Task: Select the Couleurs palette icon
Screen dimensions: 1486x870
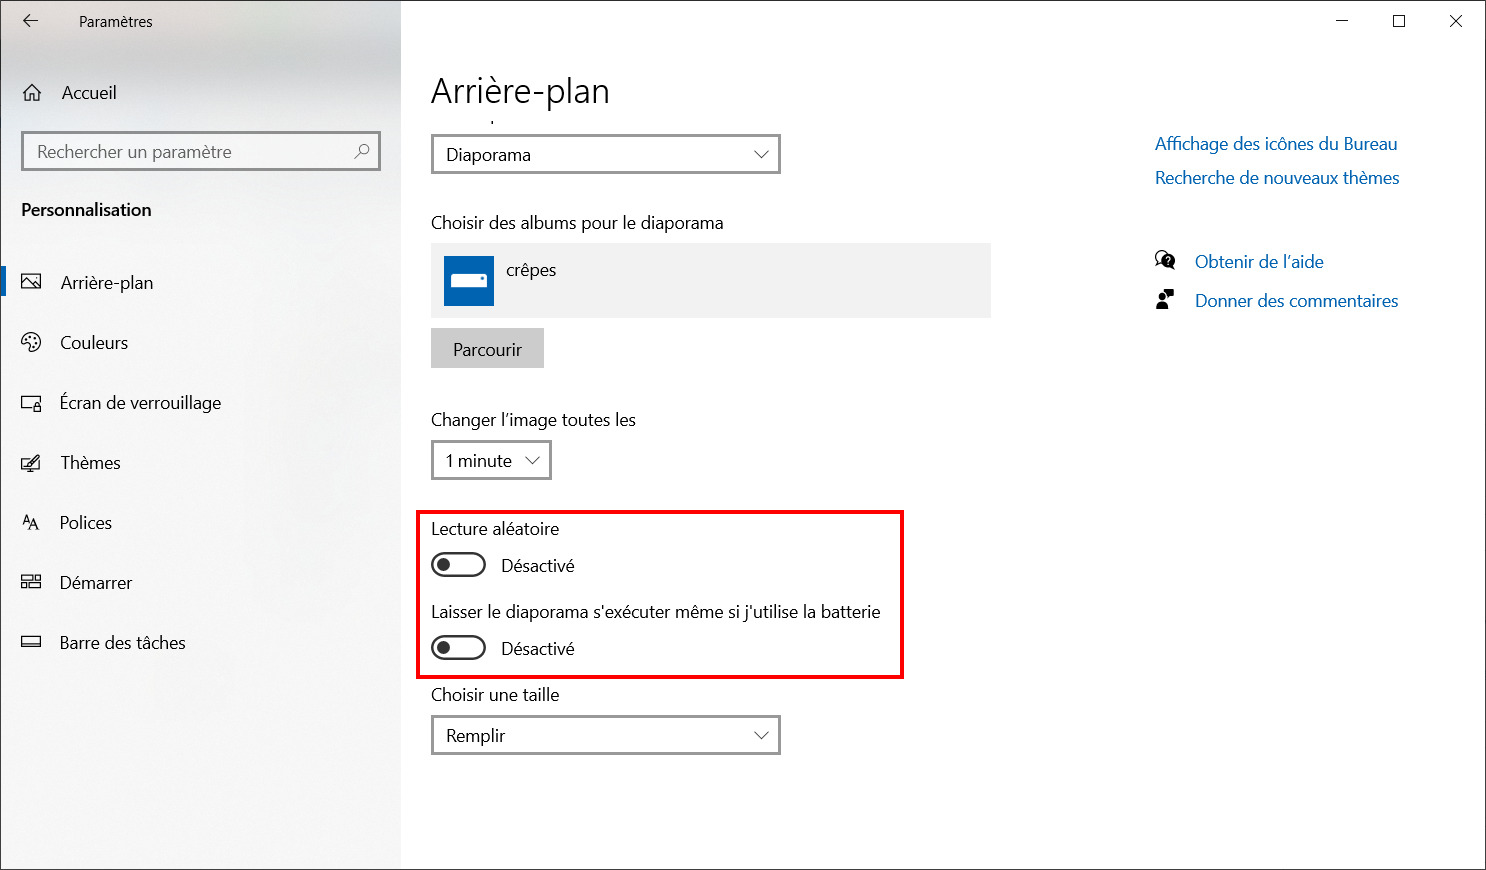Action: click(31, 343)
